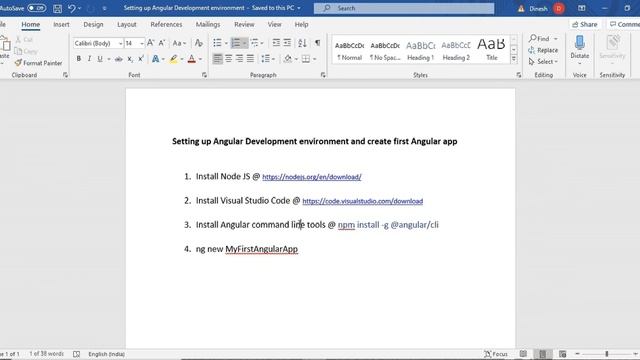
Task: Open the code.visualstudio.com download link
Action: point(362,201)
